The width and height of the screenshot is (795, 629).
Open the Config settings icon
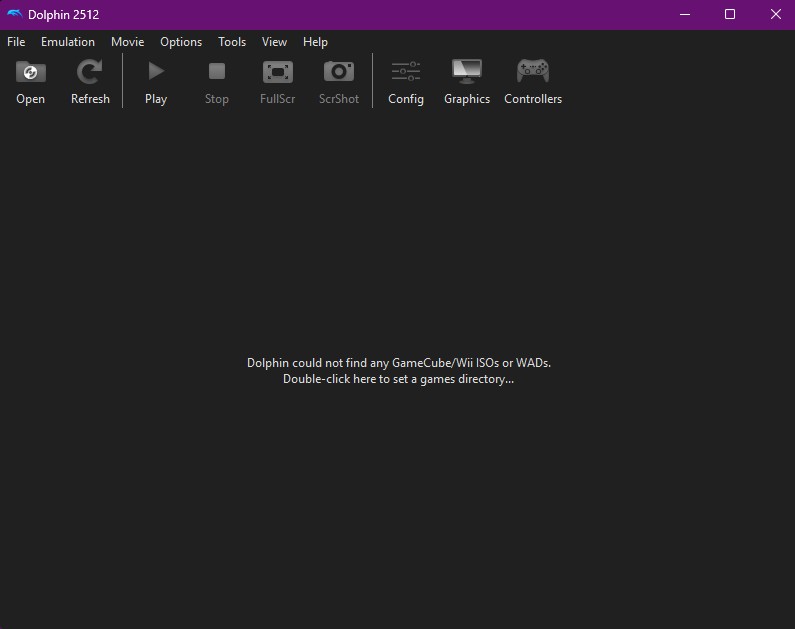click(x=406, y=73)
